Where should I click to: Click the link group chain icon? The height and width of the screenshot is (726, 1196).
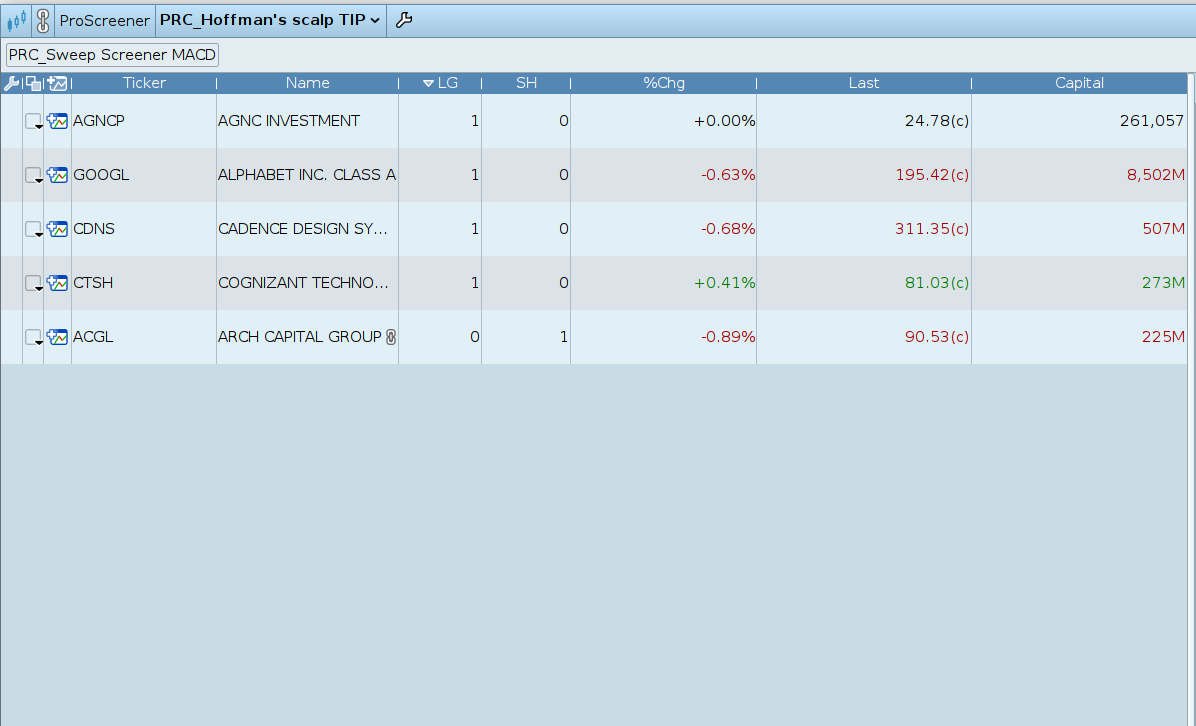43,21
